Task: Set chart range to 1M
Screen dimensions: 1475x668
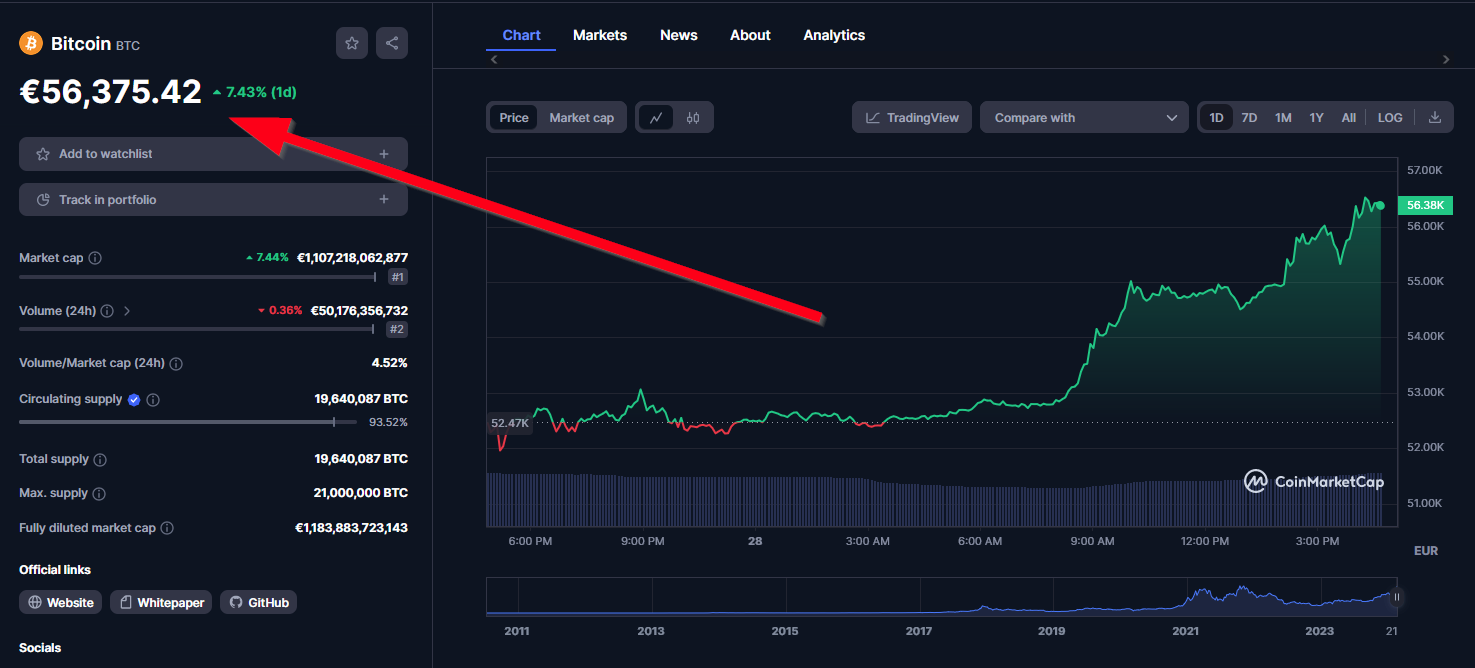Action: point(1283,118)
